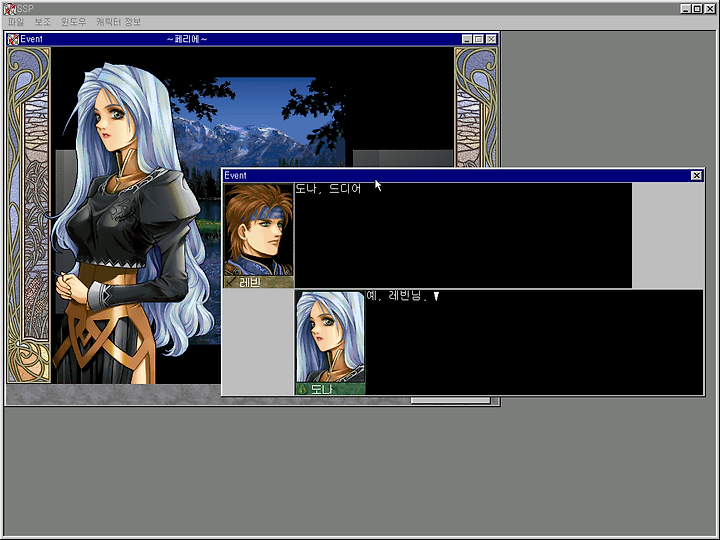Click the dialogue line '도나, 드디어'

click(328, 189)
